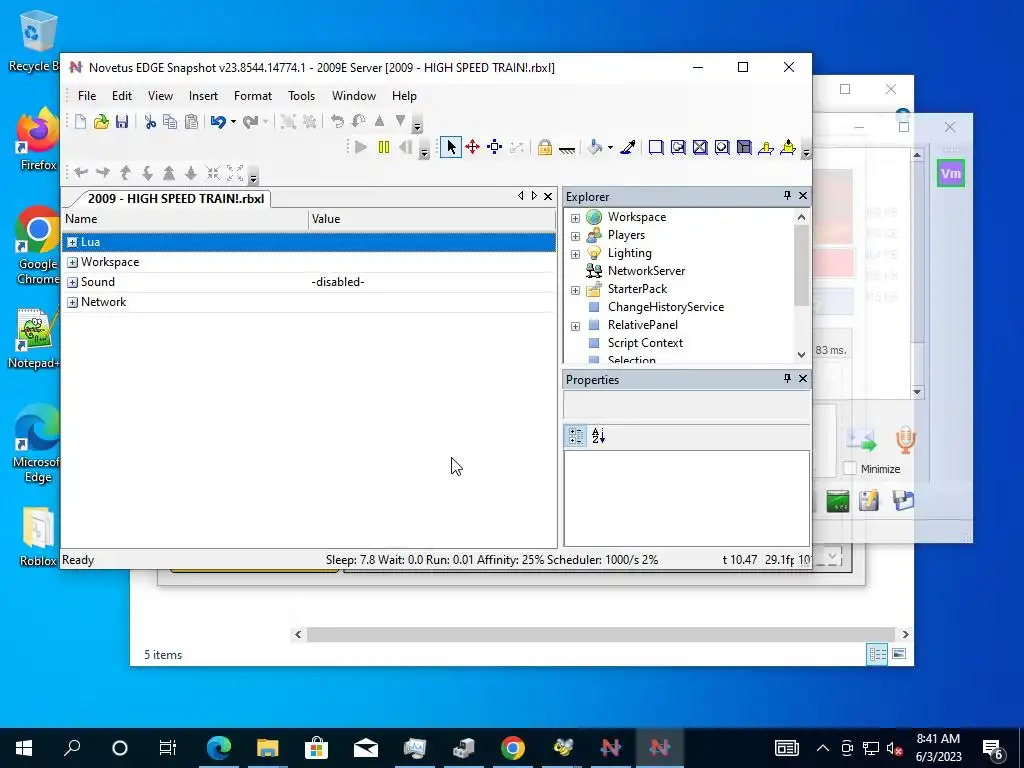This screenshot has height=768, width=1024.
Task: Open the Format menu
Action: [x=253, y=95]
